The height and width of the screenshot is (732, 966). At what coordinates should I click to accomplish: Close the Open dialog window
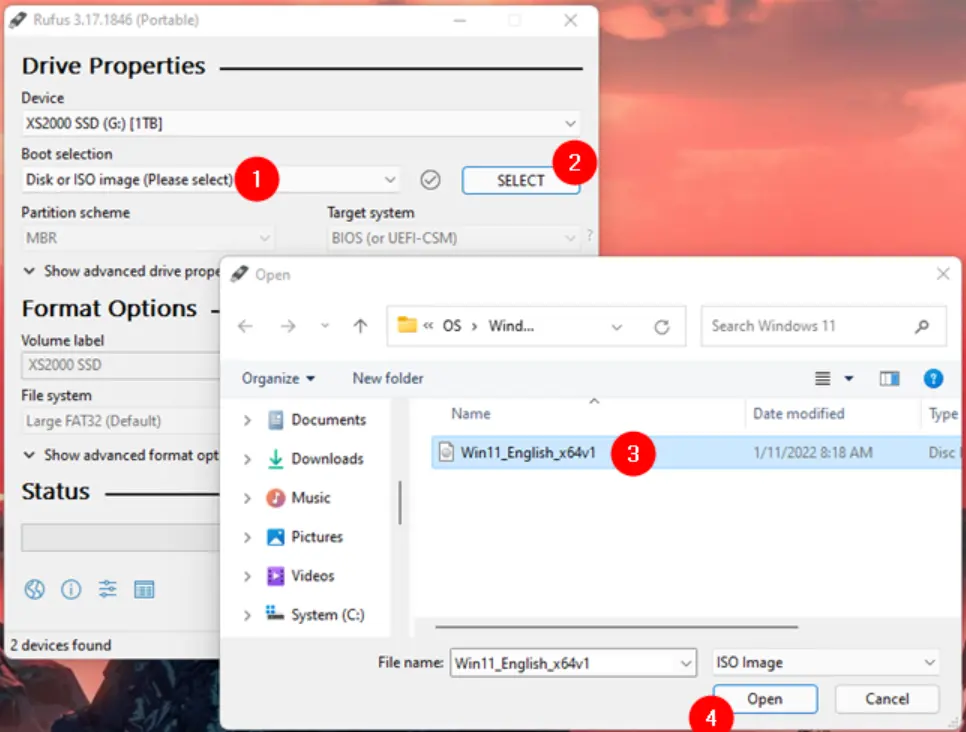coord(943,274)
